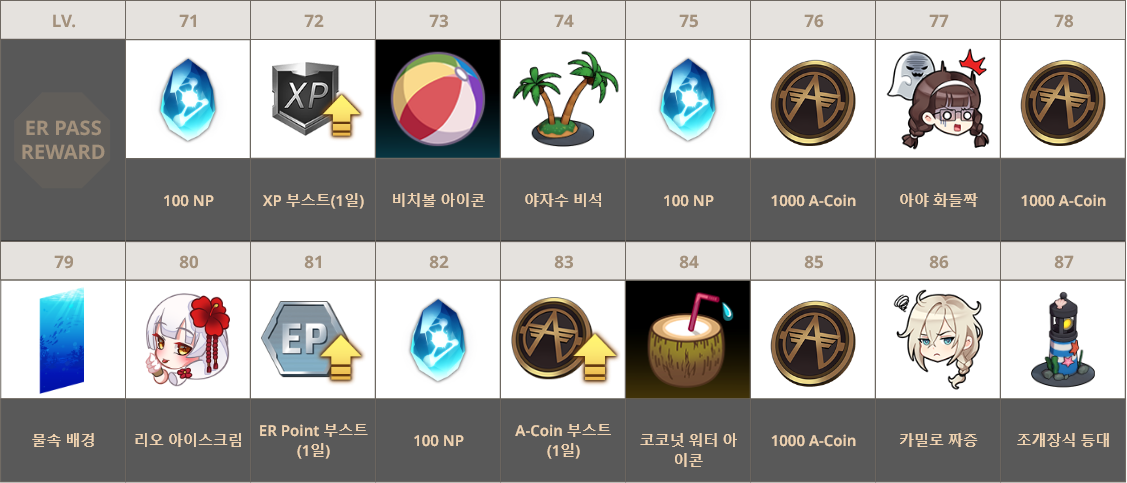Select the Aya startled emoticon
The width and height of the screenshot is (1127, 483).
point(939,100)
